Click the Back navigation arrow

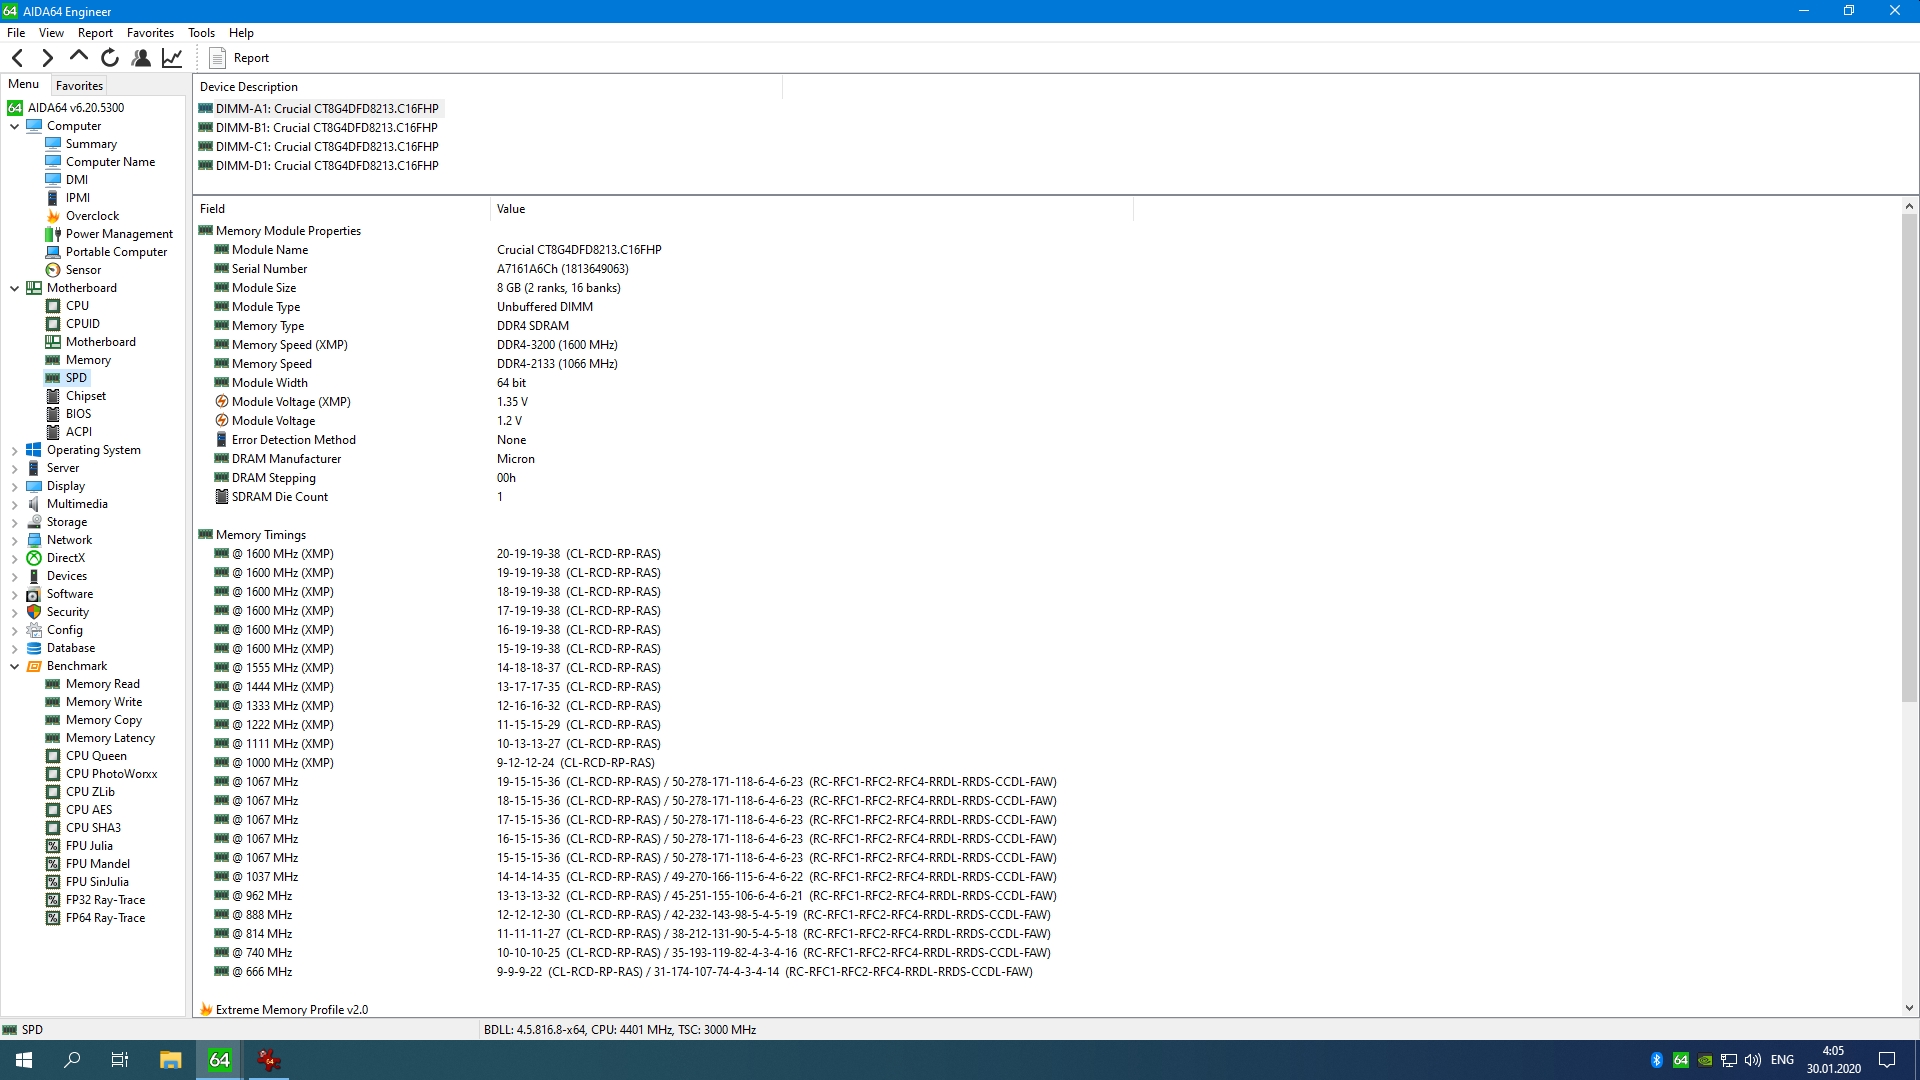[18, 58]
